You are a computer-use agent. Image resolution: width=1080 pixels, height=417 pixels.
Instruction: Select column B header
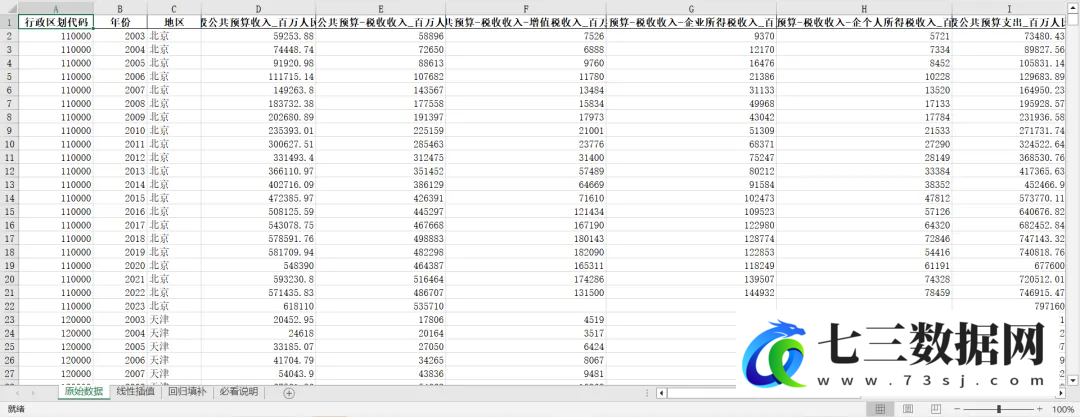(x=121, y=8)
